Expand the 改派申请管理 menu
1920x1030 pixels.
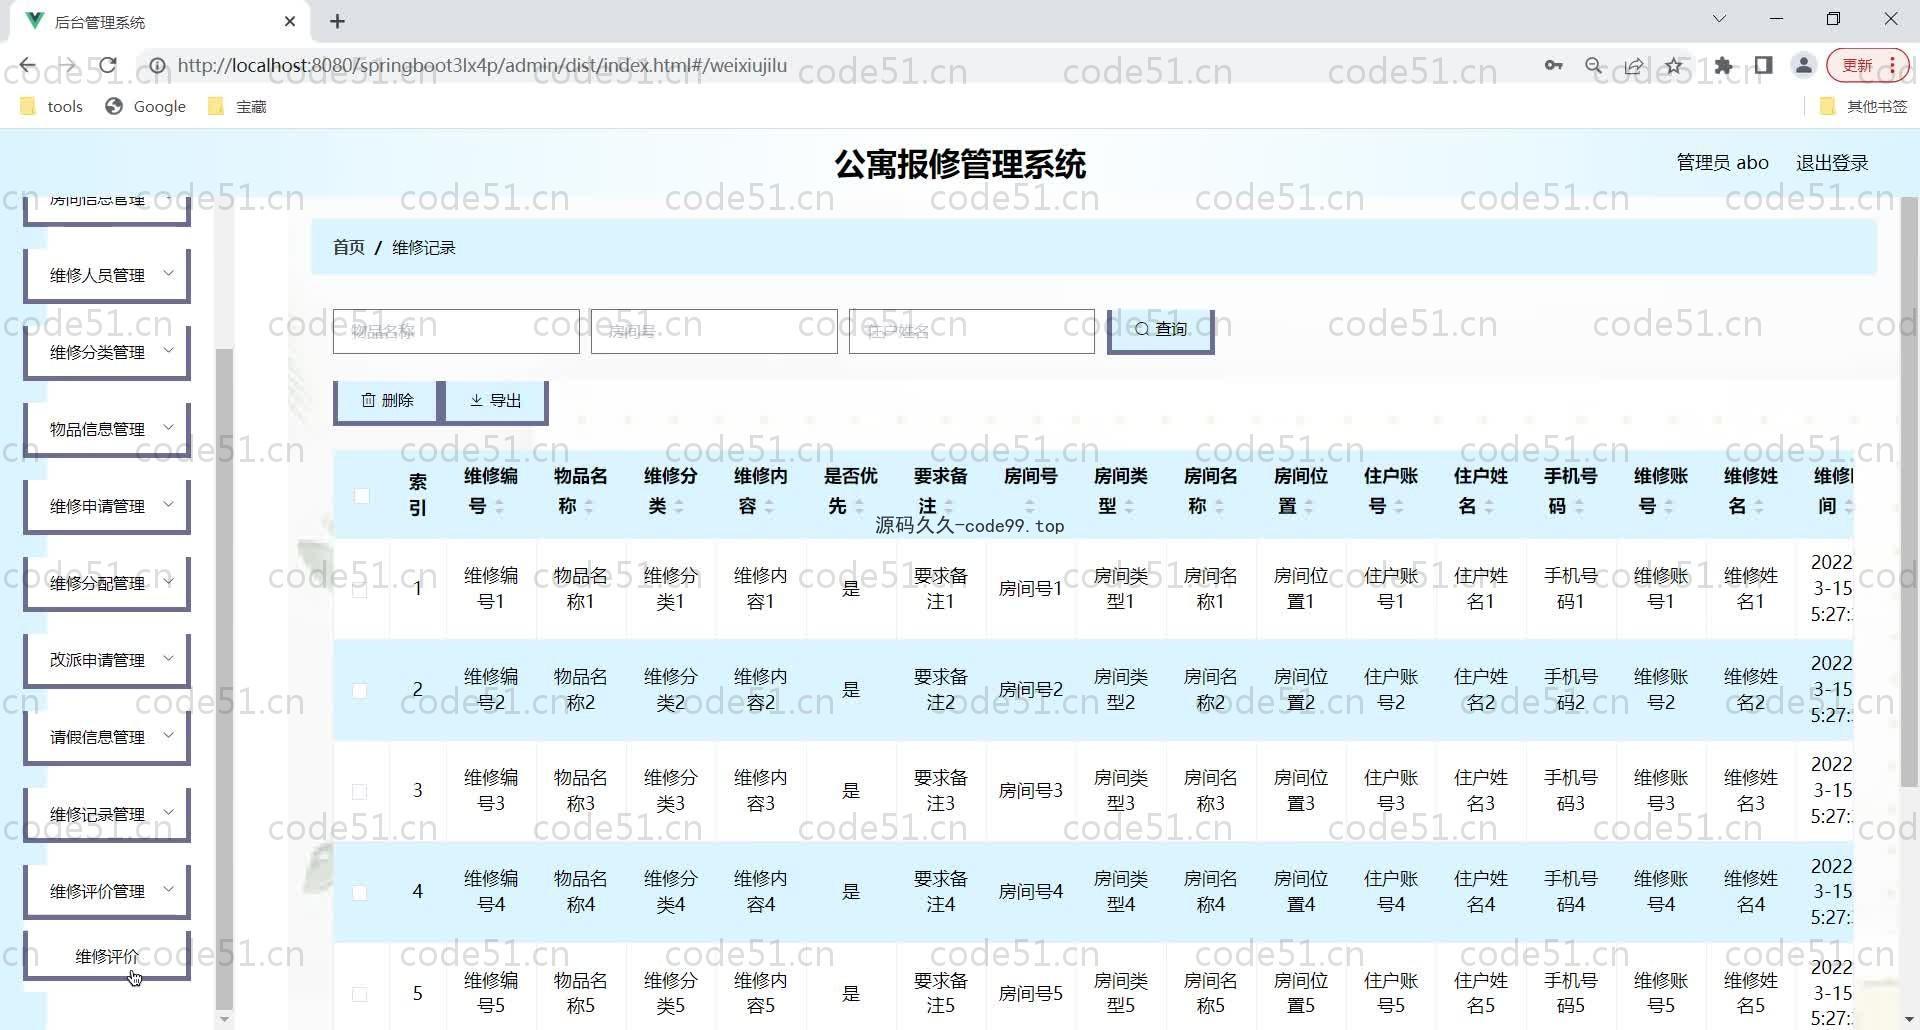coord(107,660)
